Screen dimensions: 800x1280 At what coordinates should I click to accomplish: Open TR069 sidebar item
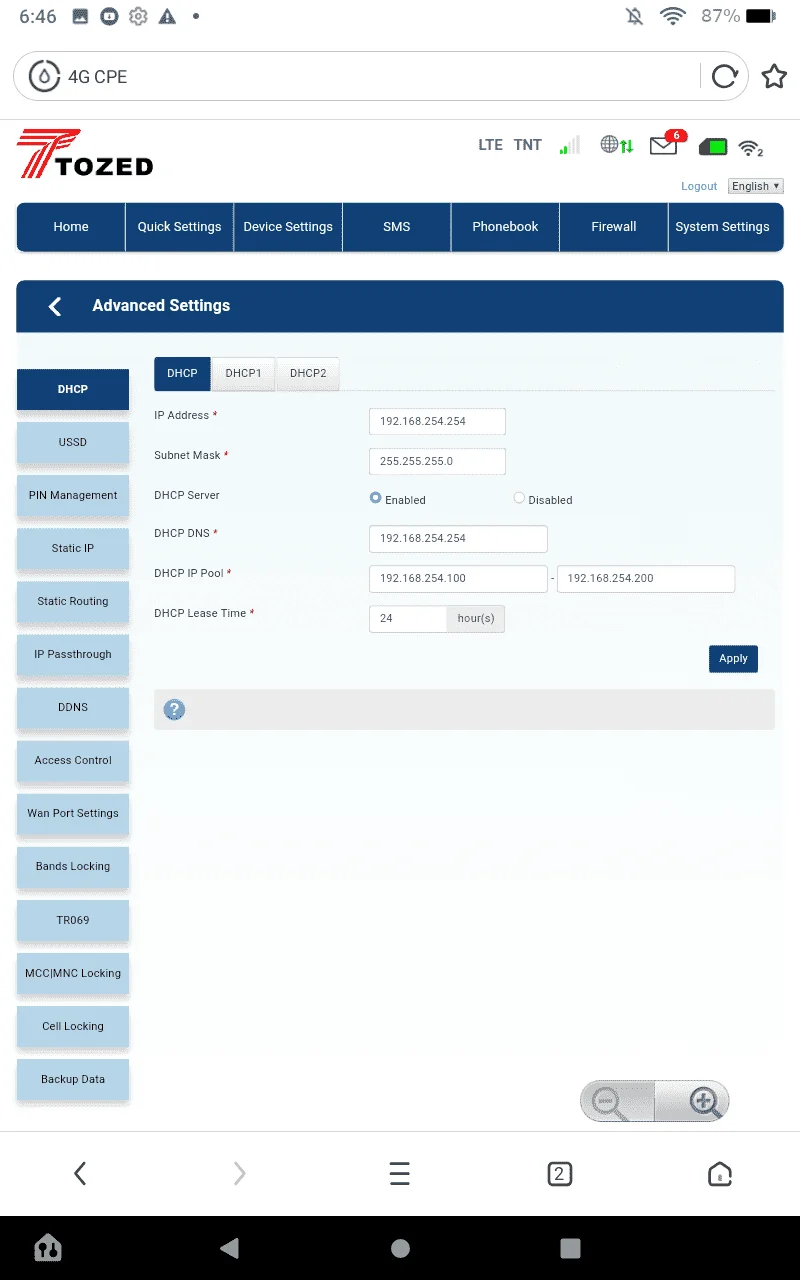click(x=73, y=920)
